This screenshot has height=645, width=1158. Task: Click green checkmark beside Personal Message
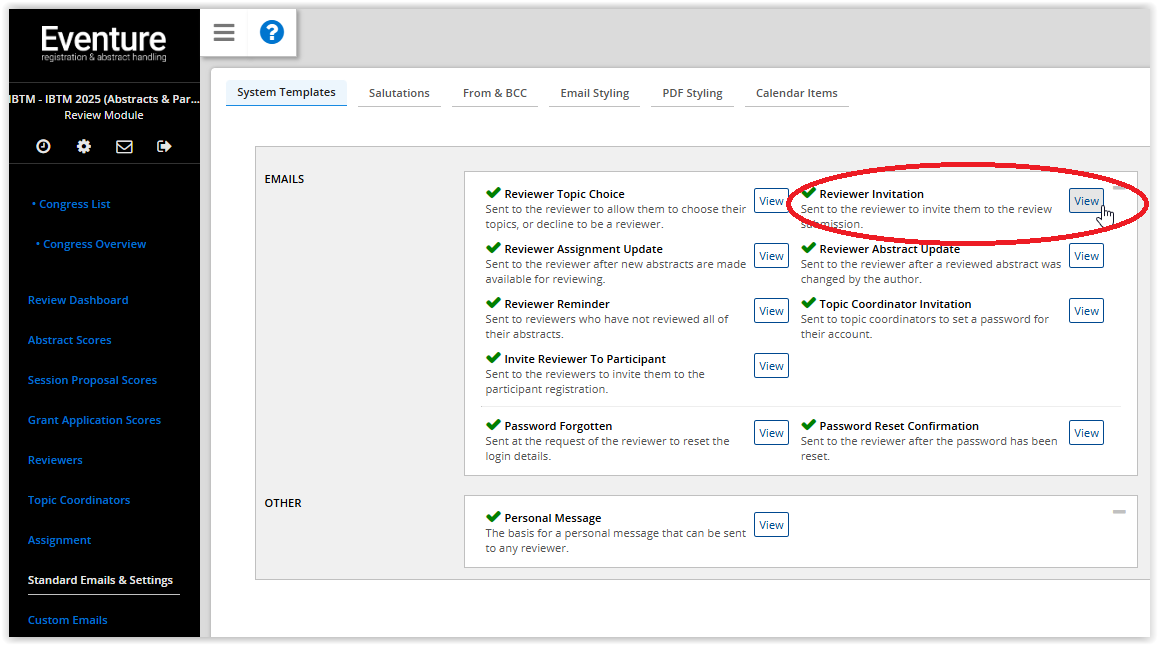click(x=493, y=517)
